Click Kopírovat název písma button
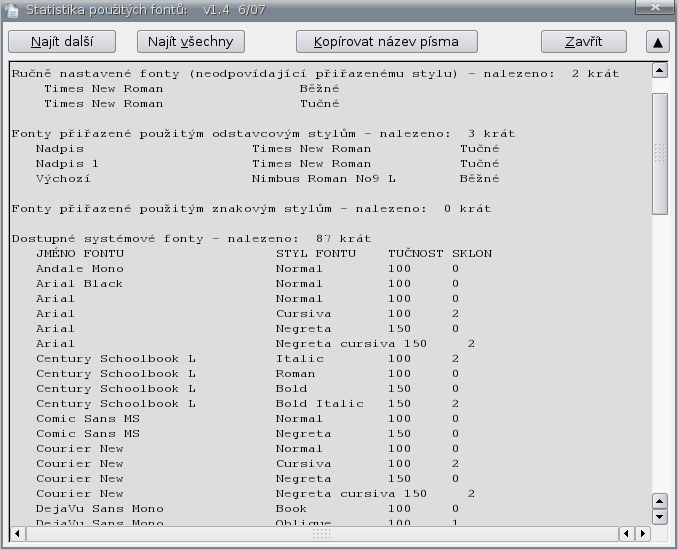 click(x=387, y=42)
